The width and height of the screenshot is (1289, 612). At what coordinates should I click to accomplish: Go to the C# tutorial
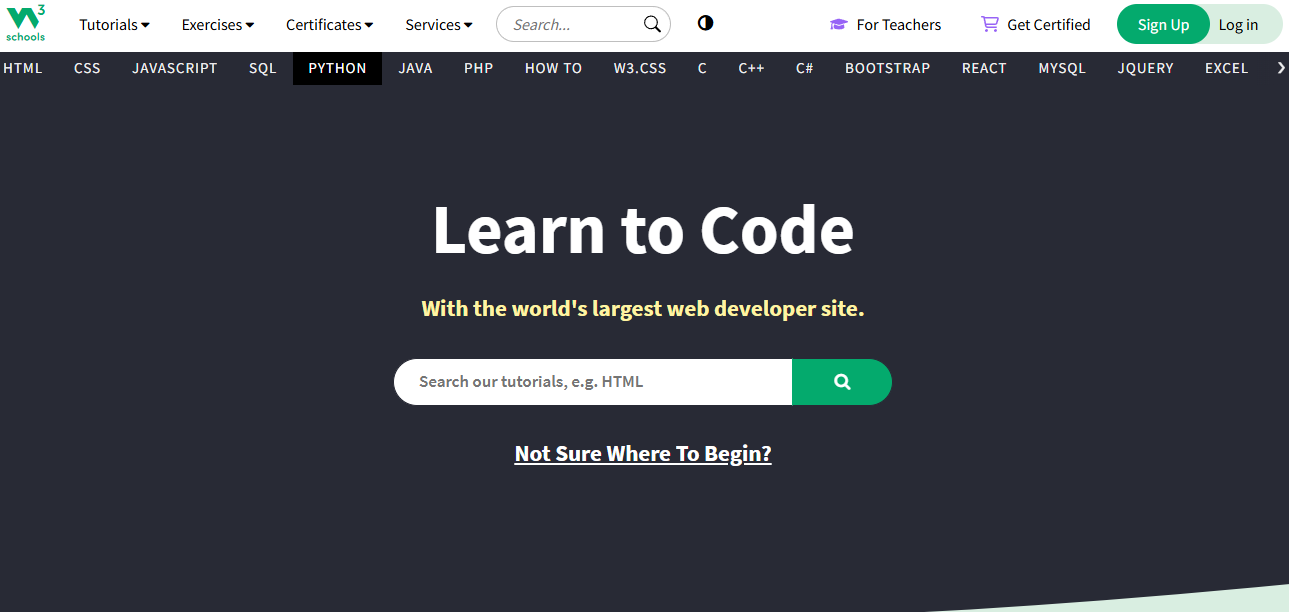[804, 68]
